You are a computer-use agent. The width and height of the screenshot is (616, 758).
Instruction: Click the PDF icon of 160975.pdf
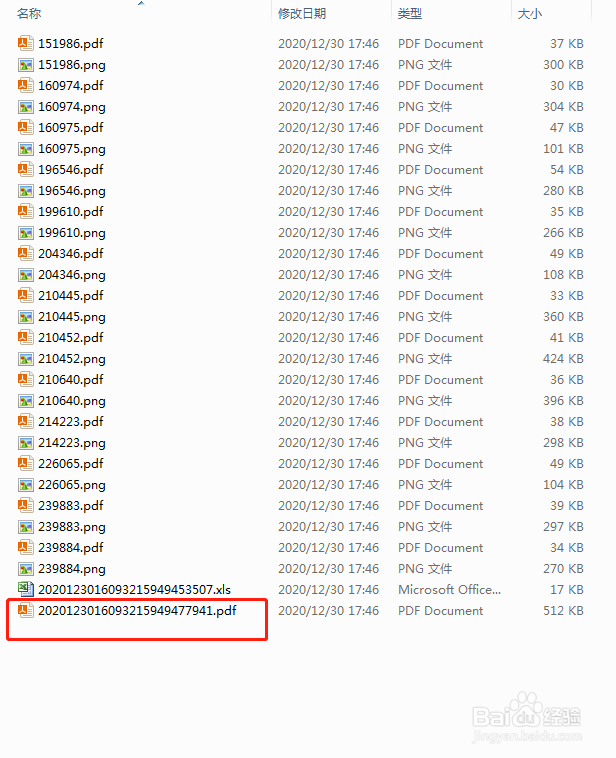coord(26,128)
